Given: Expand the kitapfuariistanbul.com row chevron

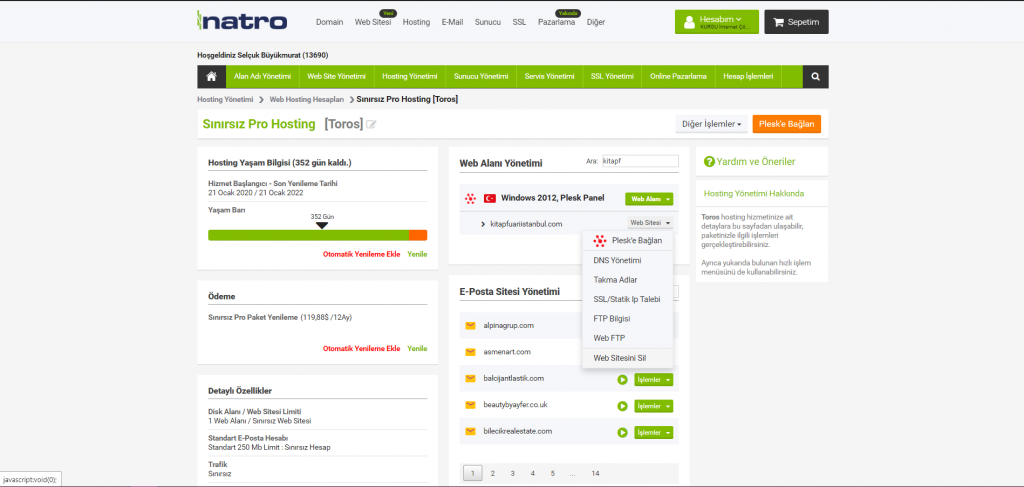Looking at the screenshot, I should 483,224.
